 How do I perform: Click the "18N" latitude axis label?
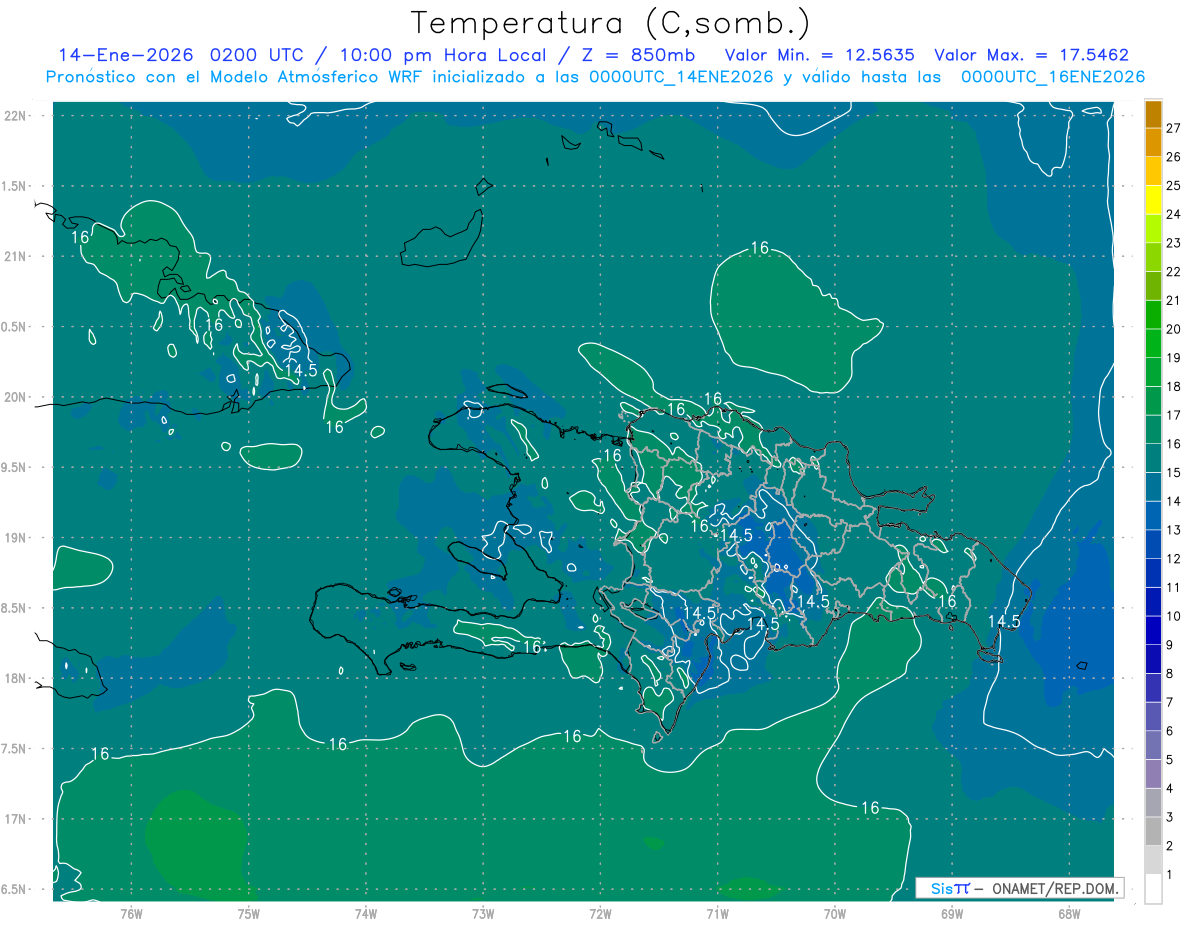[14, 678]
